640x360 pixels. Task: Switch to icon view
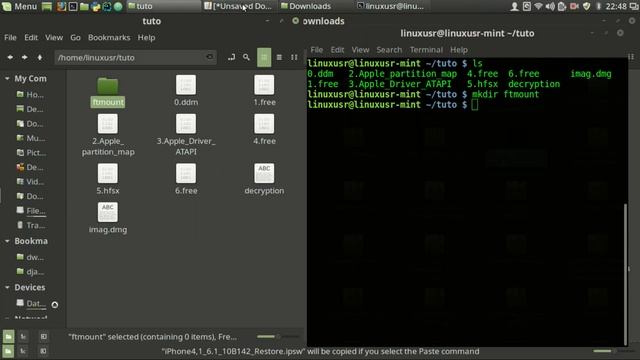[x=264, y=58]
